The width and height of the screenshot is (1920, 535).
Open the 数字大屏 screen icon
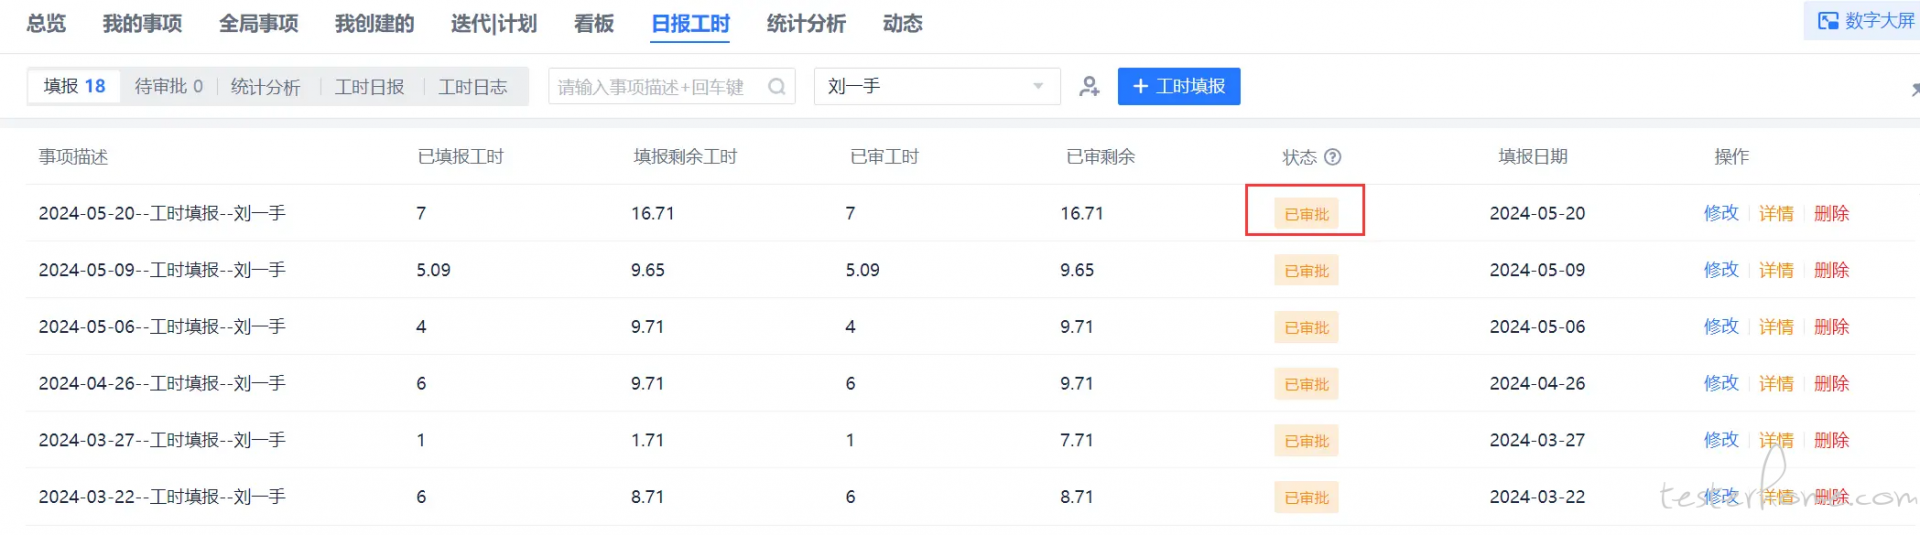[x=1828, y=21]
